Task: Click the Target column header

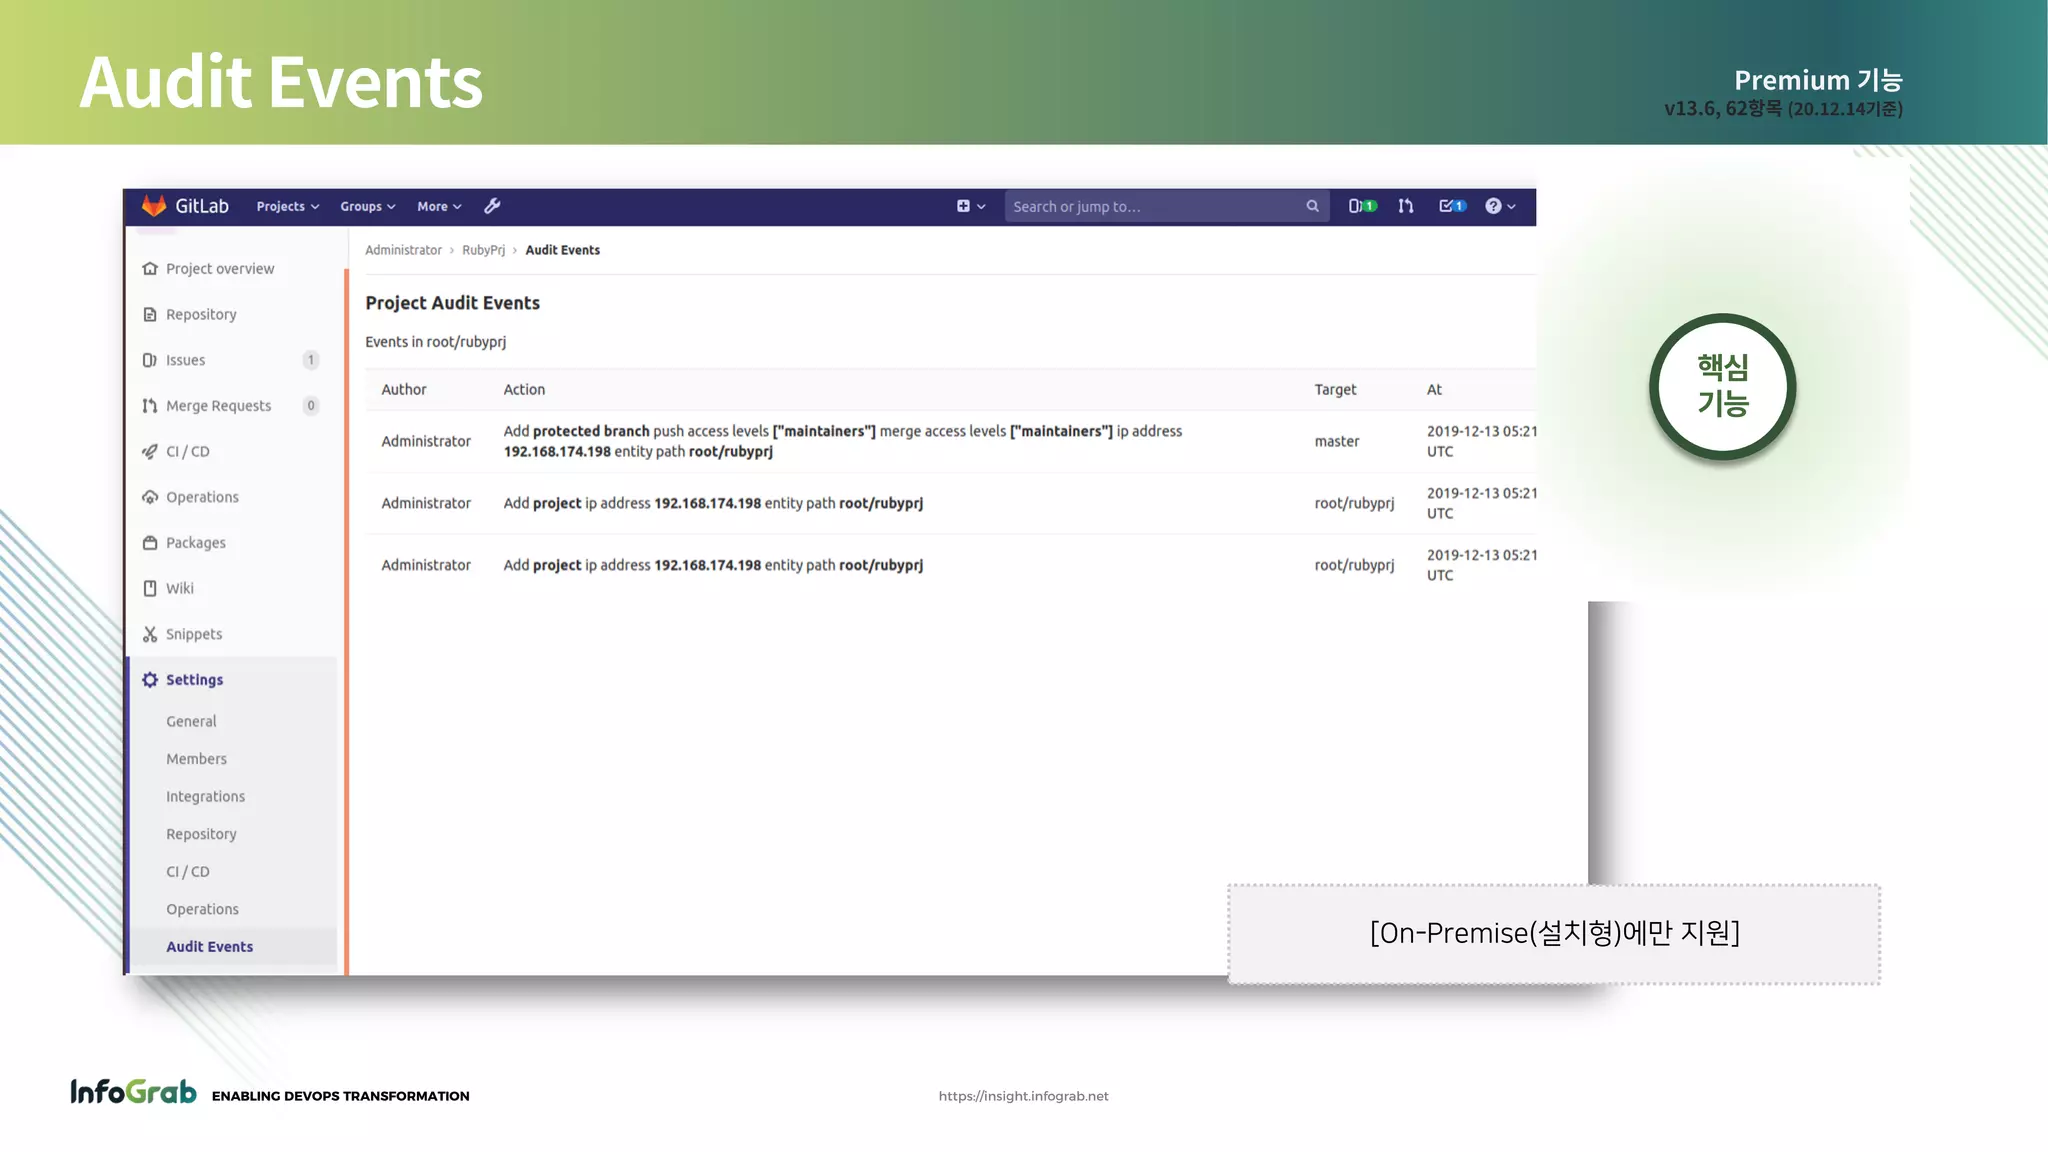Action: pyautogui.click(x=1335, y=389)
